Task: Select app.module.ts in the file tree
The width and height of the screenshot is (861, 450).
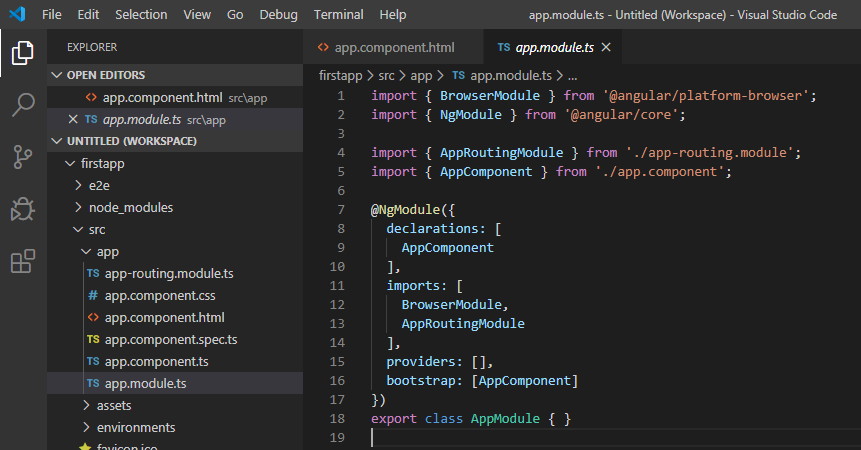Action: (x=175, y=383)
